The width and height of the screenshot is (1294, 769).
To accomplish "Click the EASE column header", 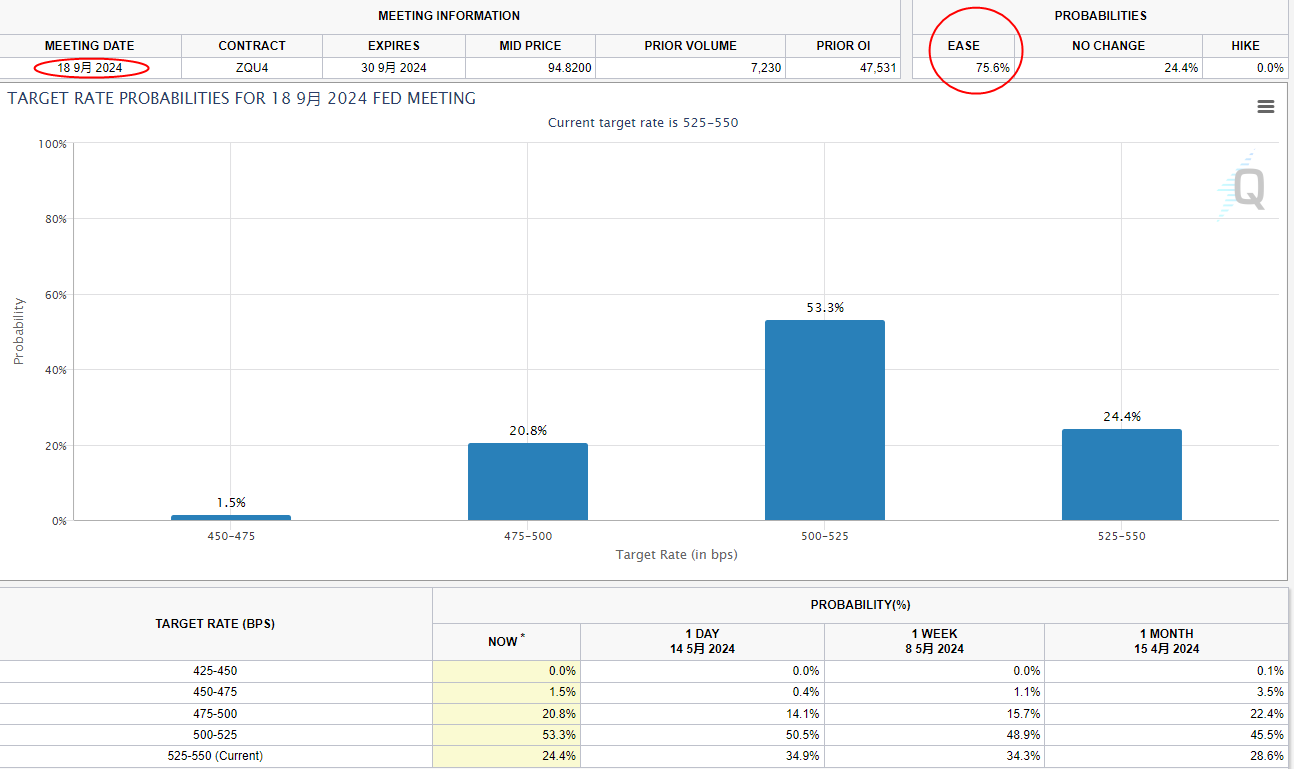I will 963,46.
